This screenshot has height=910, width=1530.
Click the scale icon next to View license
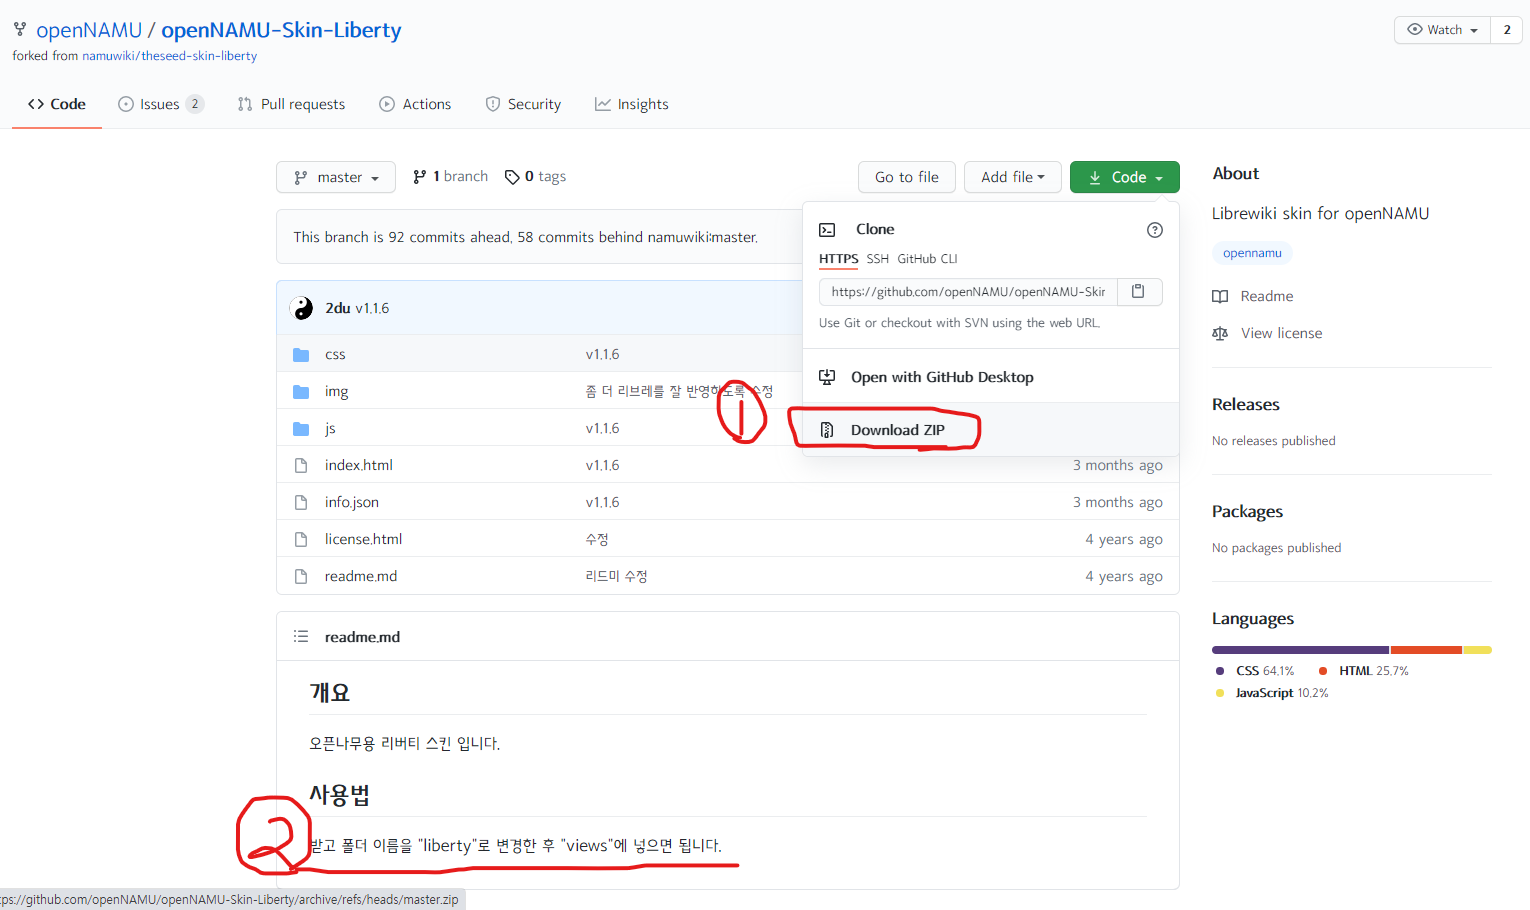(x=1220, y=333)
